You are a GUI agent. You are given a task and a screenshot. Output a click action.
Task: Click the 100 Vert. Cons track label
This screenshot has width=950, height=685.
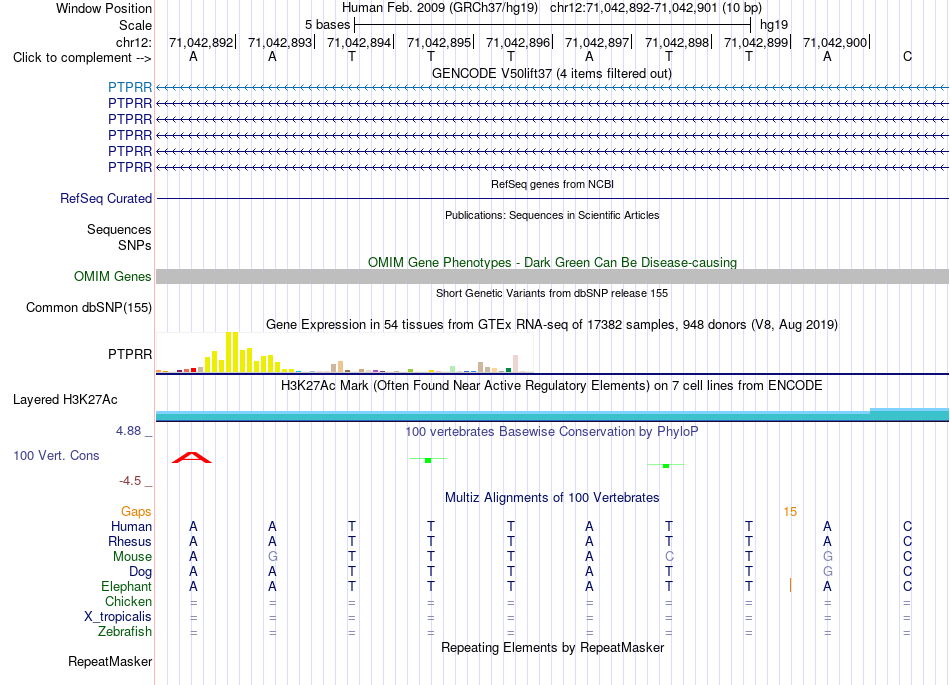coord(56,455)
